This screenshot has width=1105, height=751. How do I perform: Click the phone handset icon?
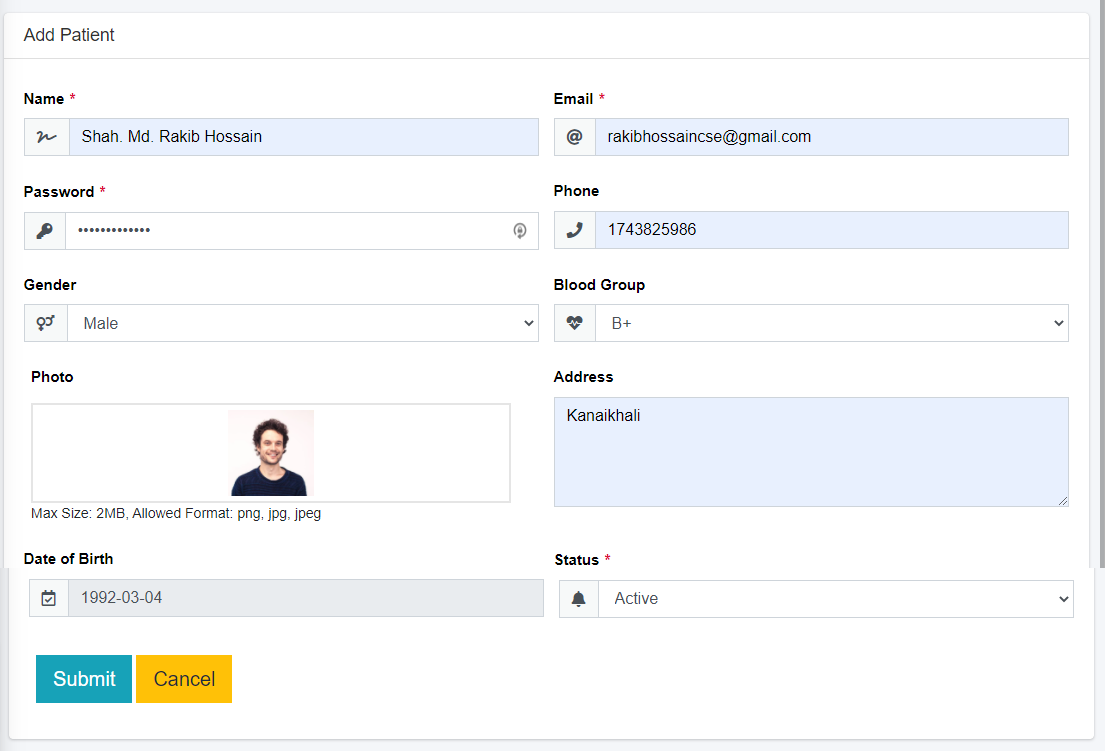(x=574, y=230)
